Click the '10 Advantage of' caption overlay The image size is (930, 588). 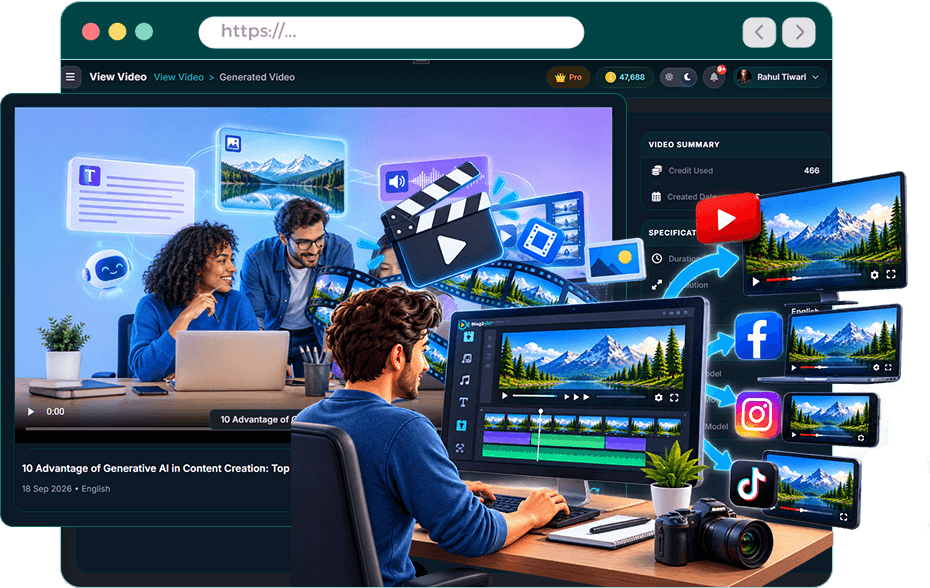254,419
